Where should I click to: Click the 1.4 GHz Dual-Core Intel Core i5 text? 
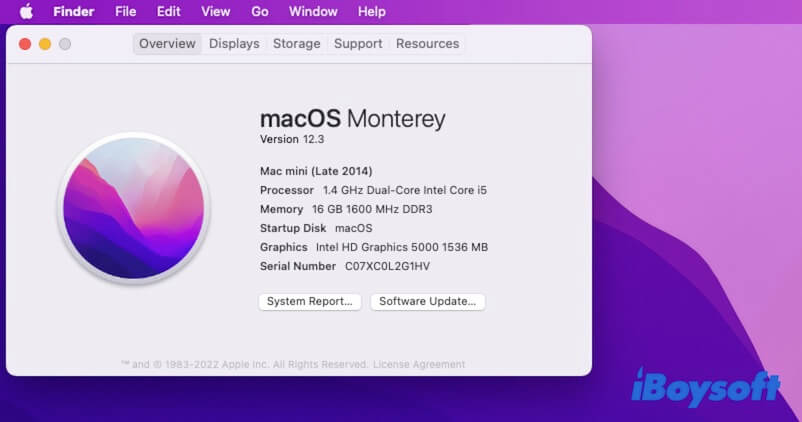[x=405, y=190]
